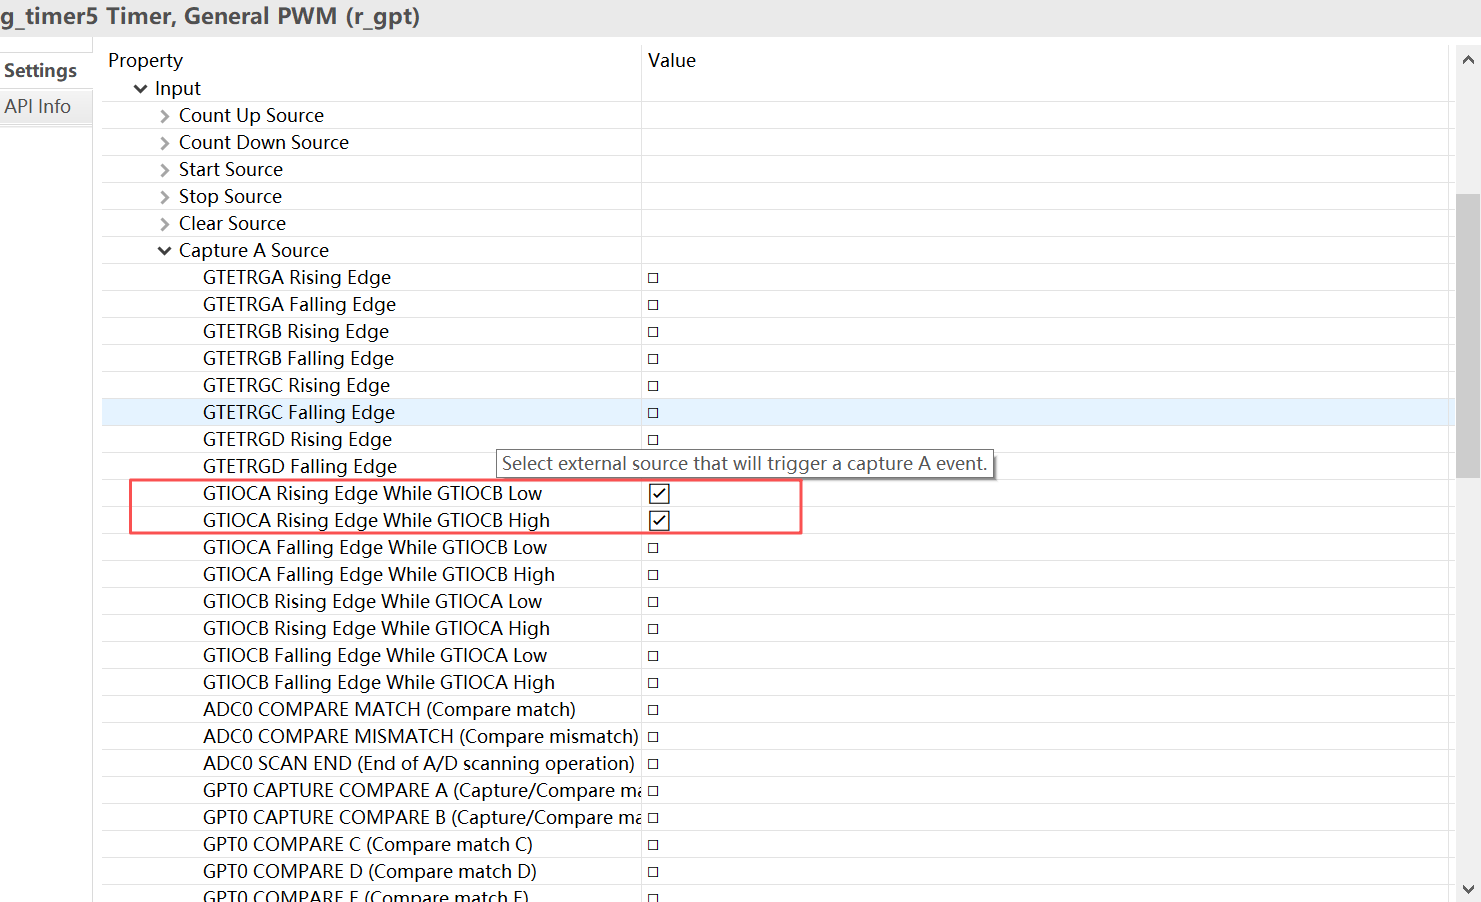Expand Clear Source
The height and width of the screenshot is (902, 1481).
(165, 224)
